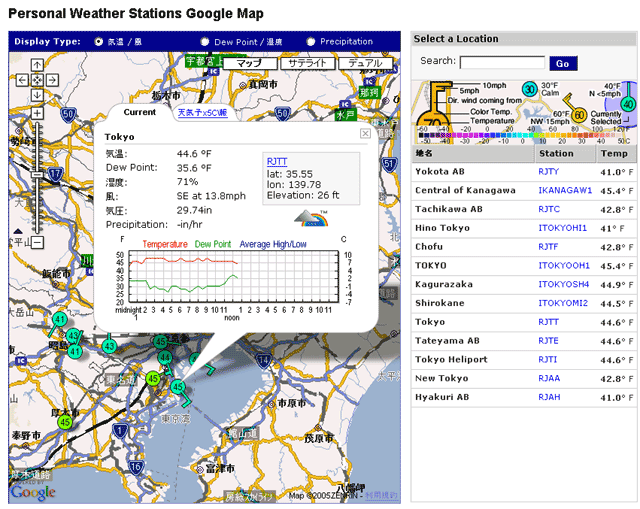640x509 pixels.
Task: Switch to デュアル dual view
Action: point(365,63)
